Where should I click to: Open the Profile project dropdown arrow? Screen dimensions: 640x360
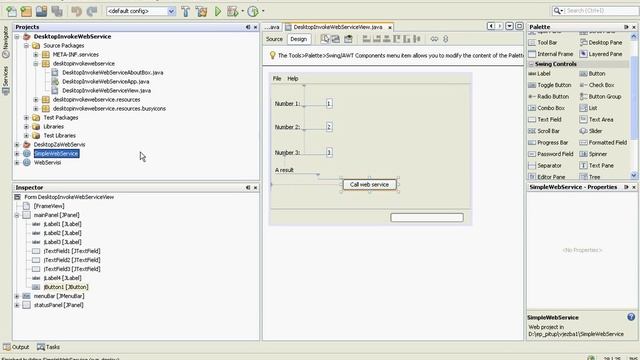(x=263, y=11)
